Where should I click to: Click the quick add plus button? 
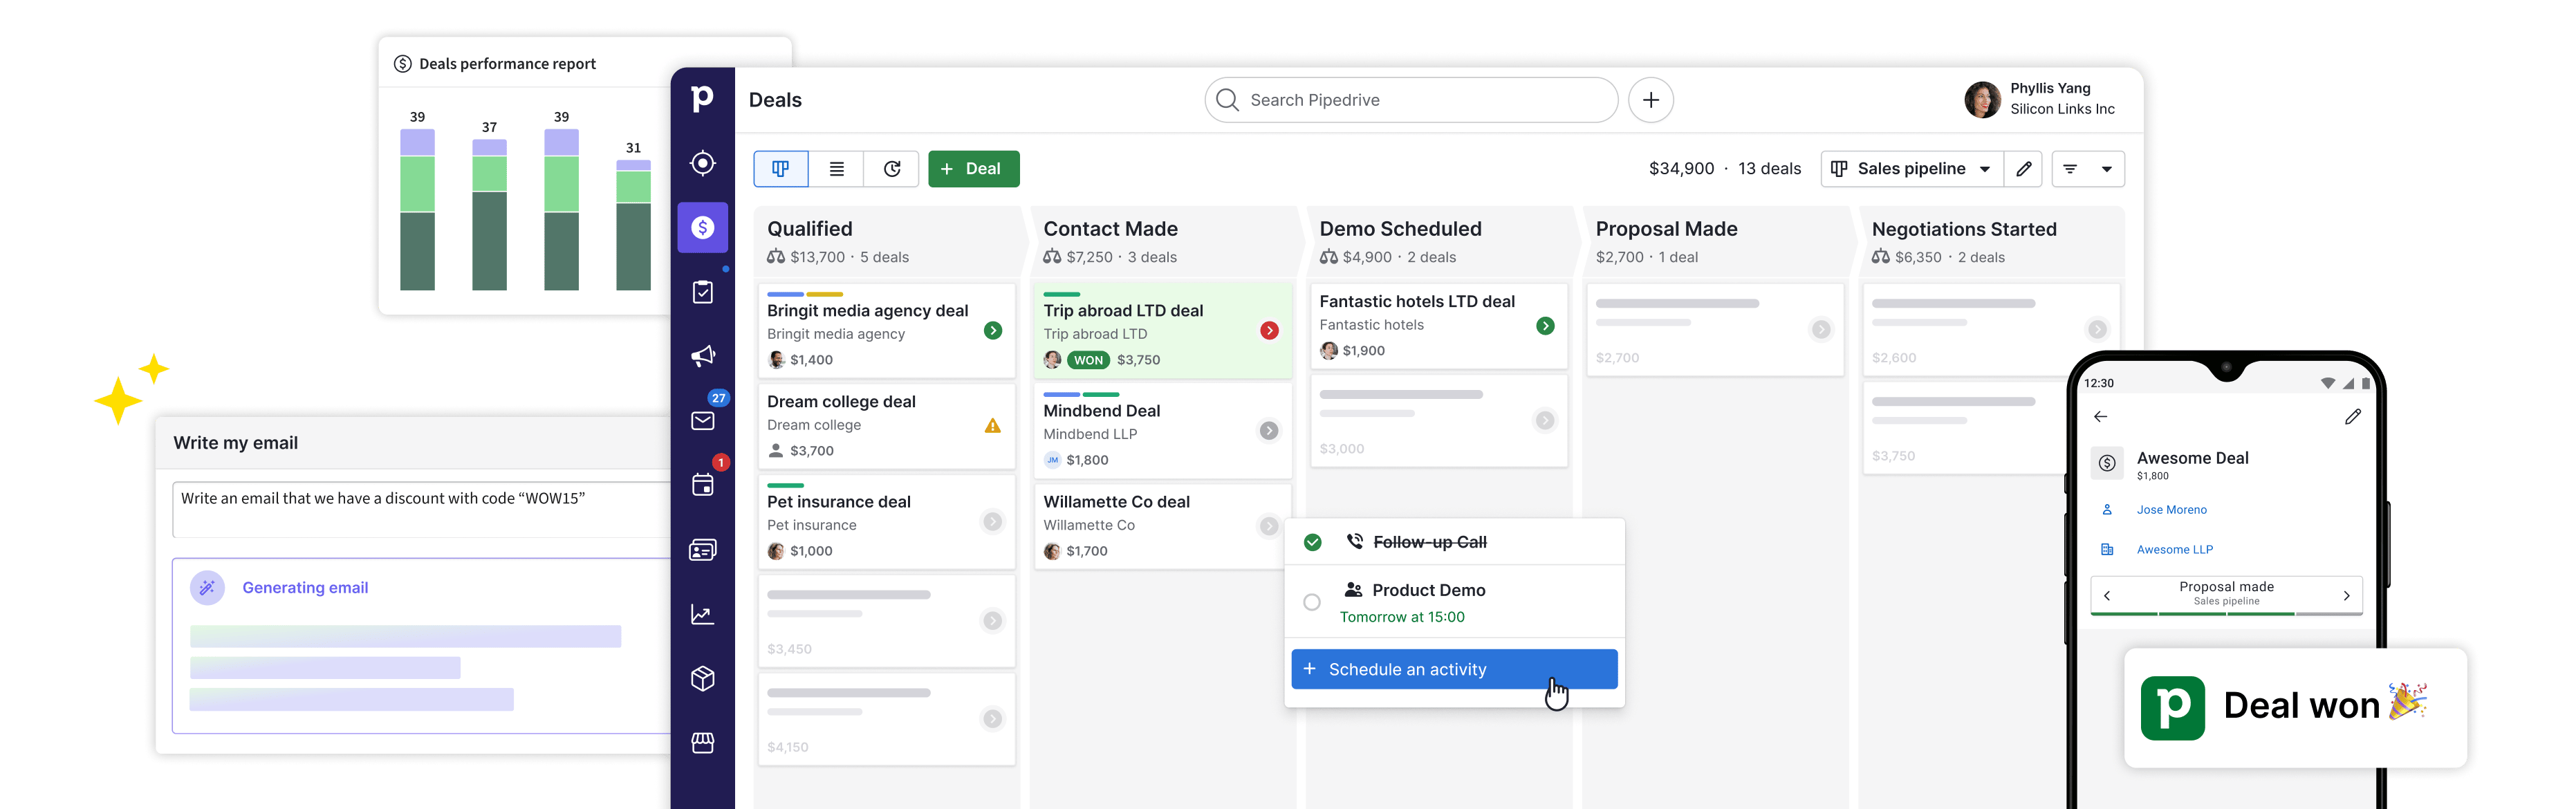1650,100
